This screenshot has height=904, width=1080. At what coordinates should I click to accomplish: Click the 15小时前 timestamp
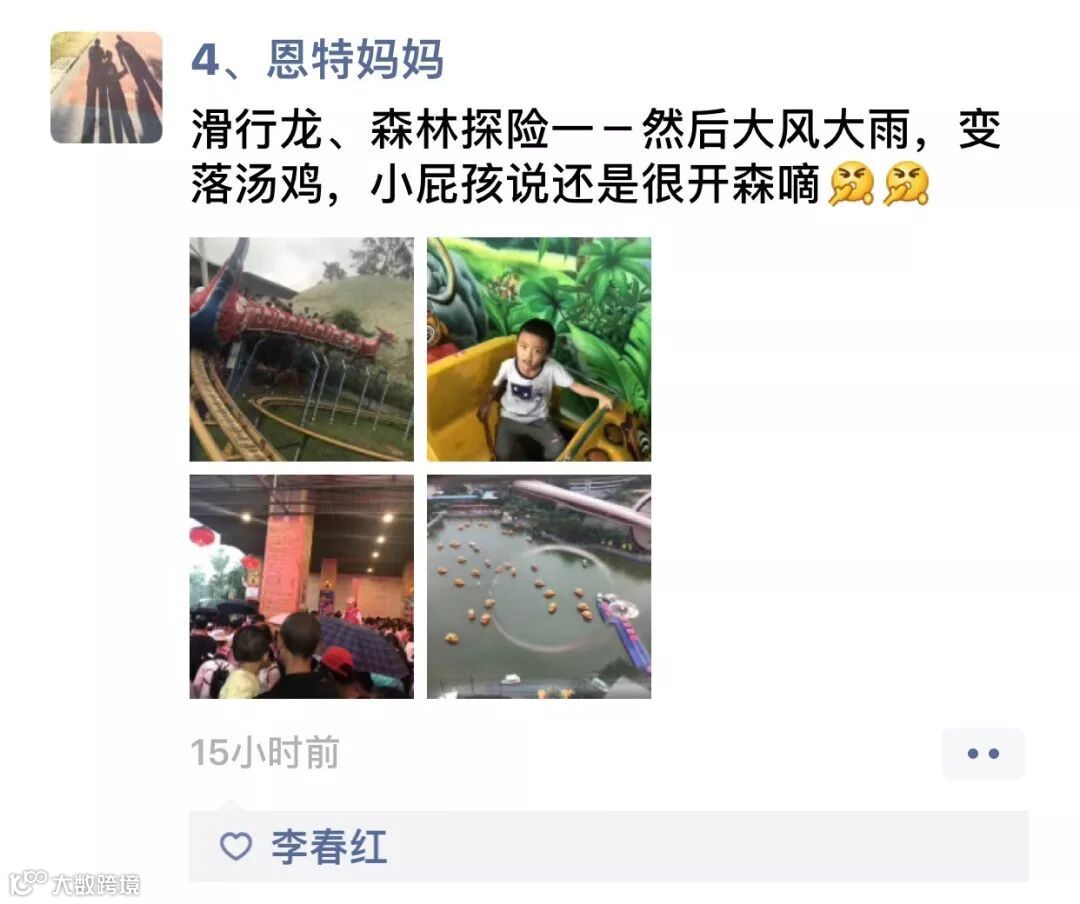(x=264, y=752)
